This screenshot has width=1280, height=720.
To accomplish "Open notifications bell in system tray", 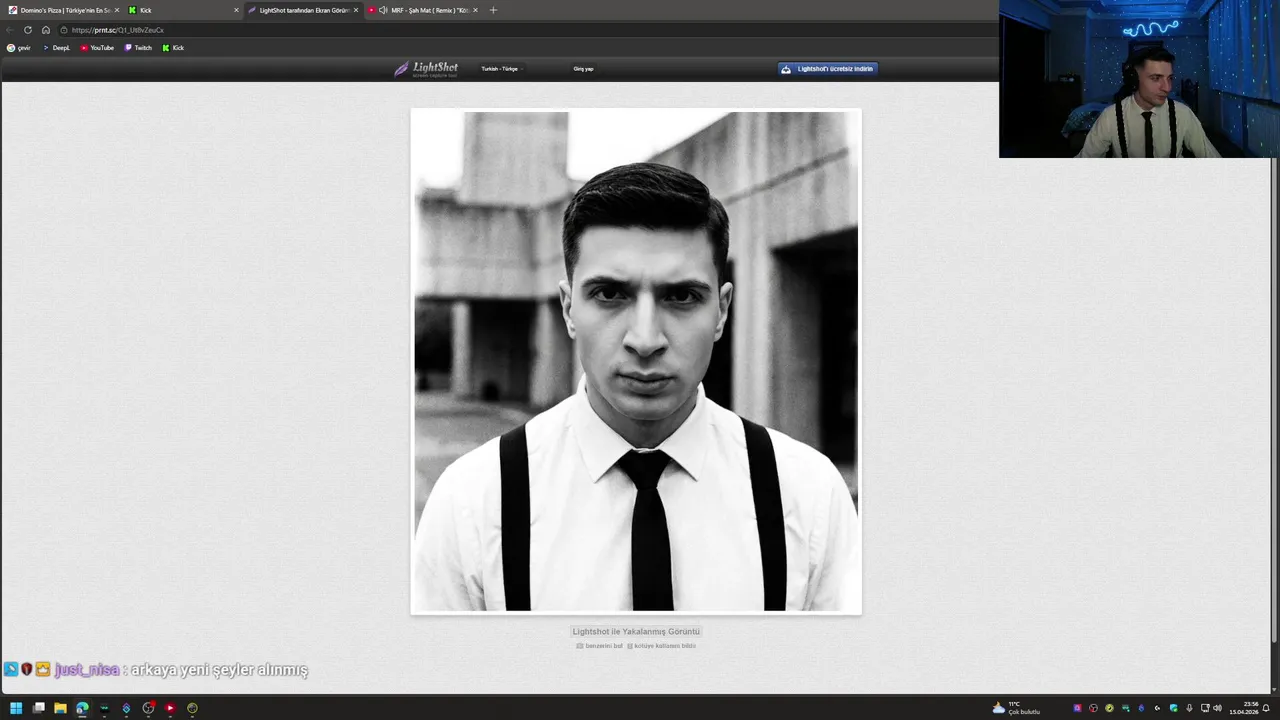I will (x=1266, y=708).
